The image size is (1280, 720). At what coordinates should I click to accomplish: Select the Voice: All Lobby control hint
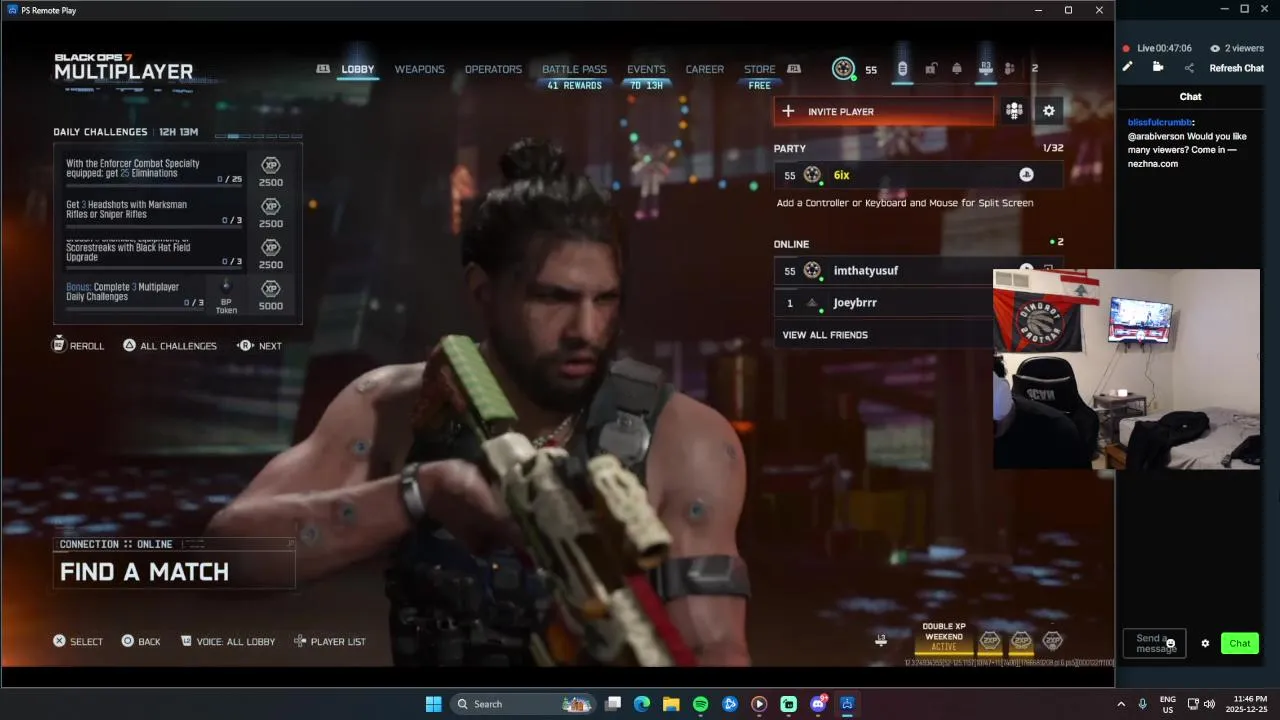tap(228, 641)
